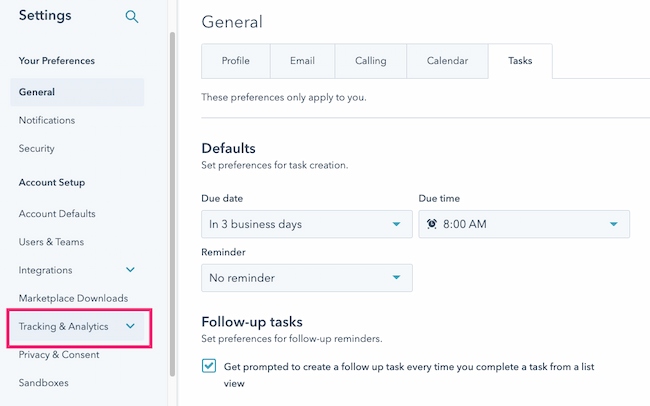Screen dimensions: 650x406
Task: Open the Calling tab
Action: [x=370, y=61]
